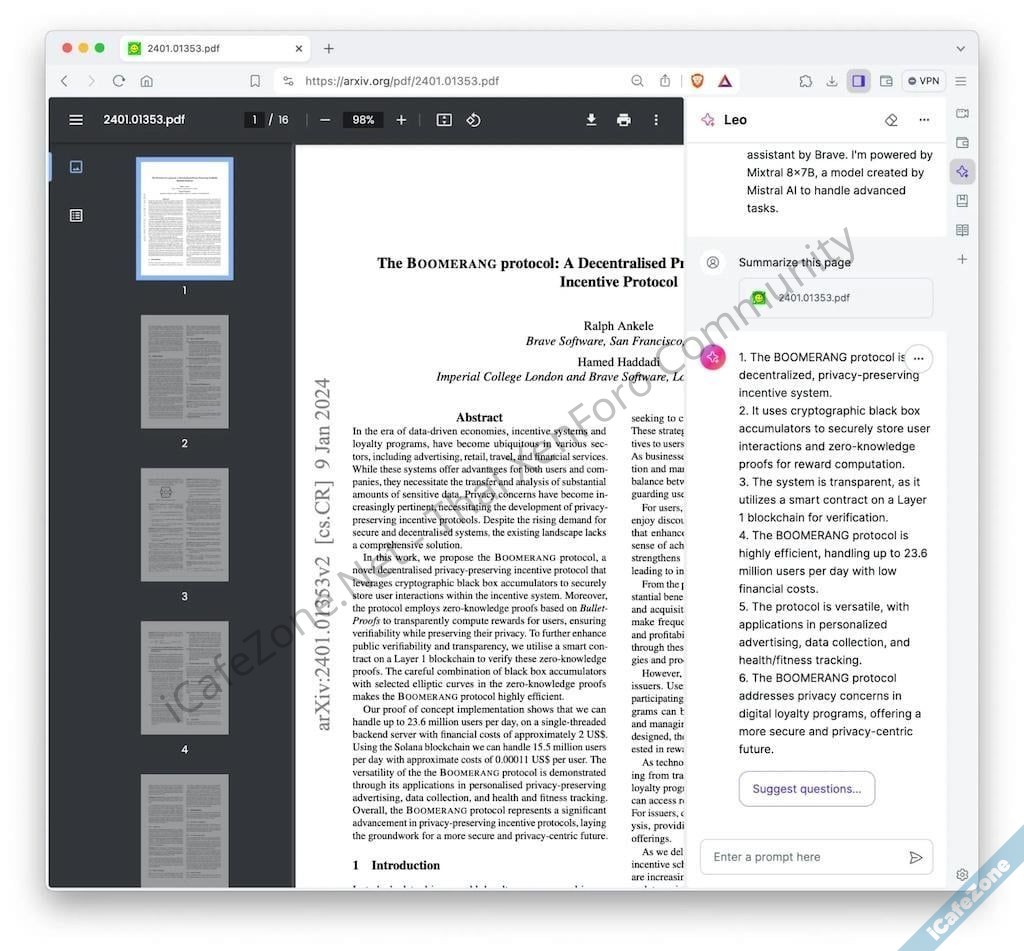Open page 3 thumbnail
Image resolution: width=1024 pixels, height=951 pixels.
coord(184,526)
